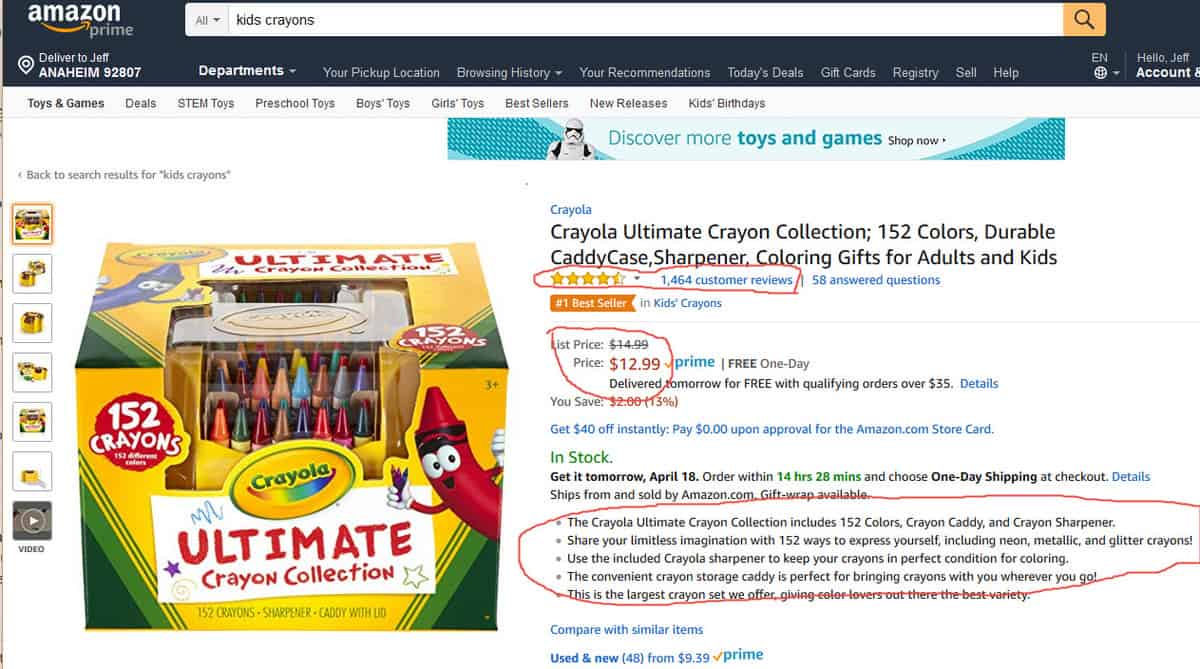Click the toys and games banner

pos(755,139)
